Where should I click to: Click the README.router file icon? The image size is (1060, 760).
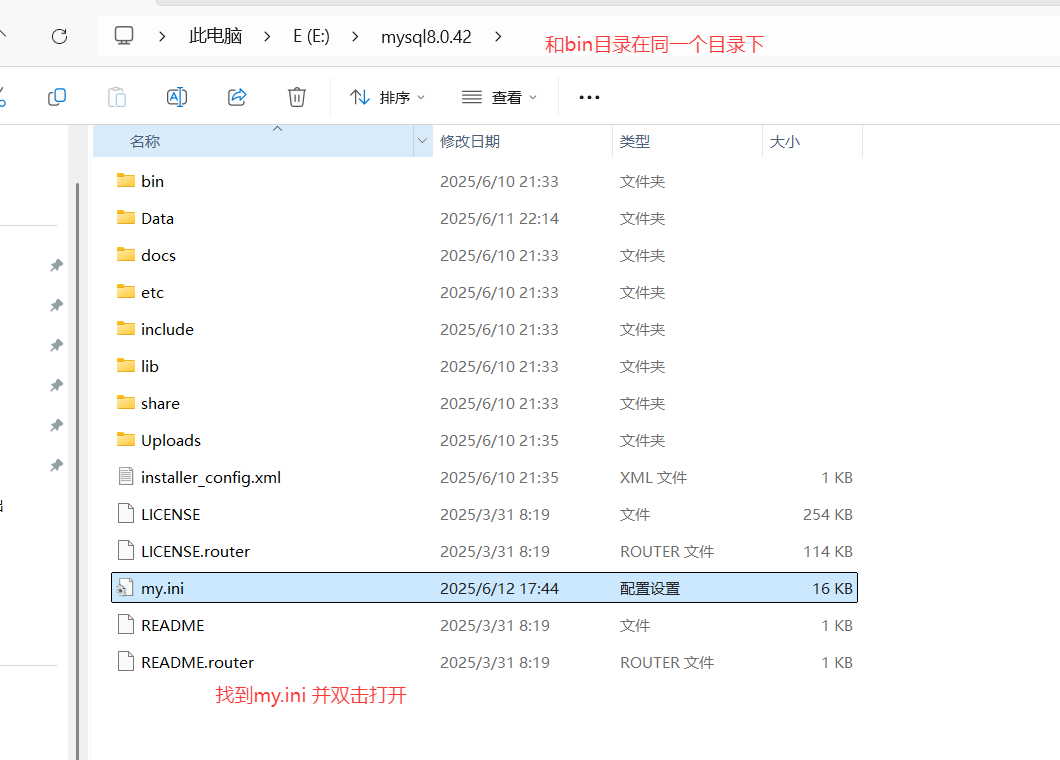coord(126,662)
